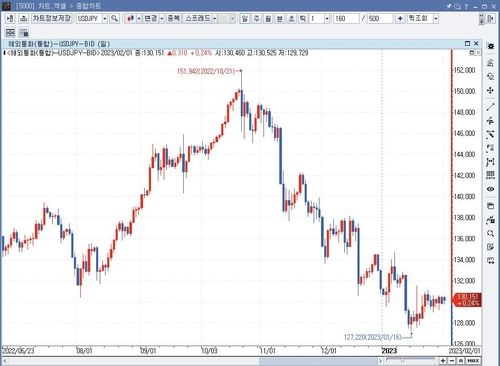This screenshot has width=500, height=366.
Task: Click the total bars field showing 500
Action: (x=380, y=19)
